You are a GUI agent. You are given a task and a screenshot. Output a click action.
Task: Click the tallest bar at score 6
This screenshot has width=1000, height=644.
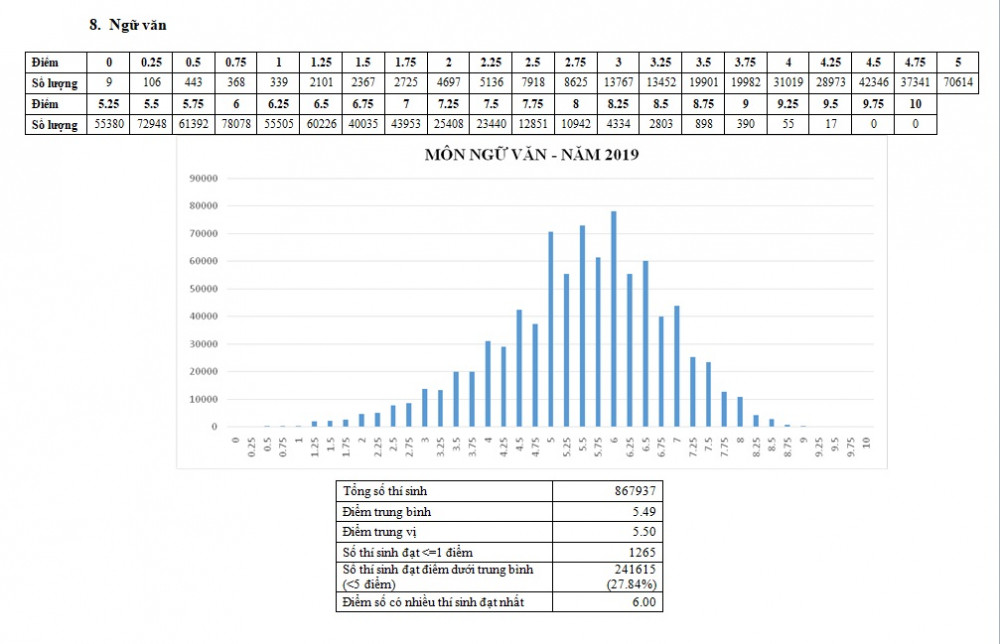(x=613, y=319)
